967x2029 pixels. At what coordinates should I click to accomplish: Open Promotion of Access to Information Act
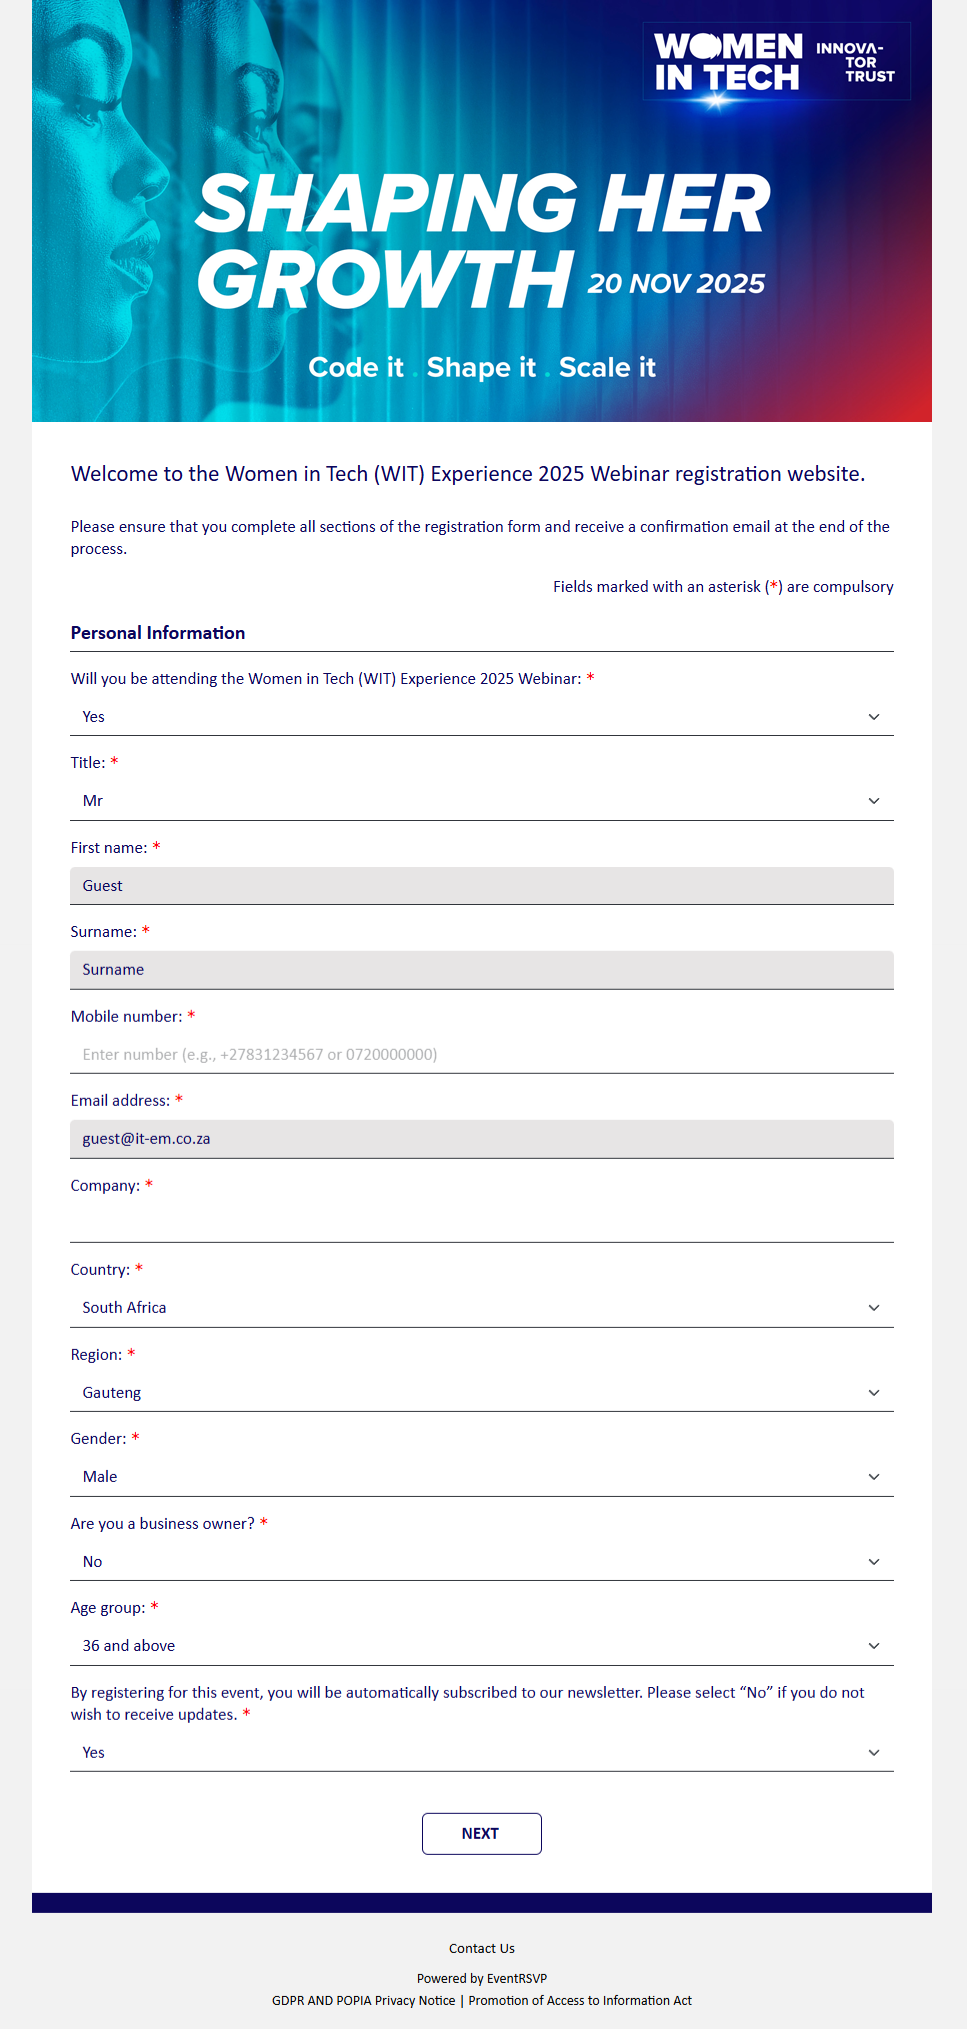(580, 2000)
